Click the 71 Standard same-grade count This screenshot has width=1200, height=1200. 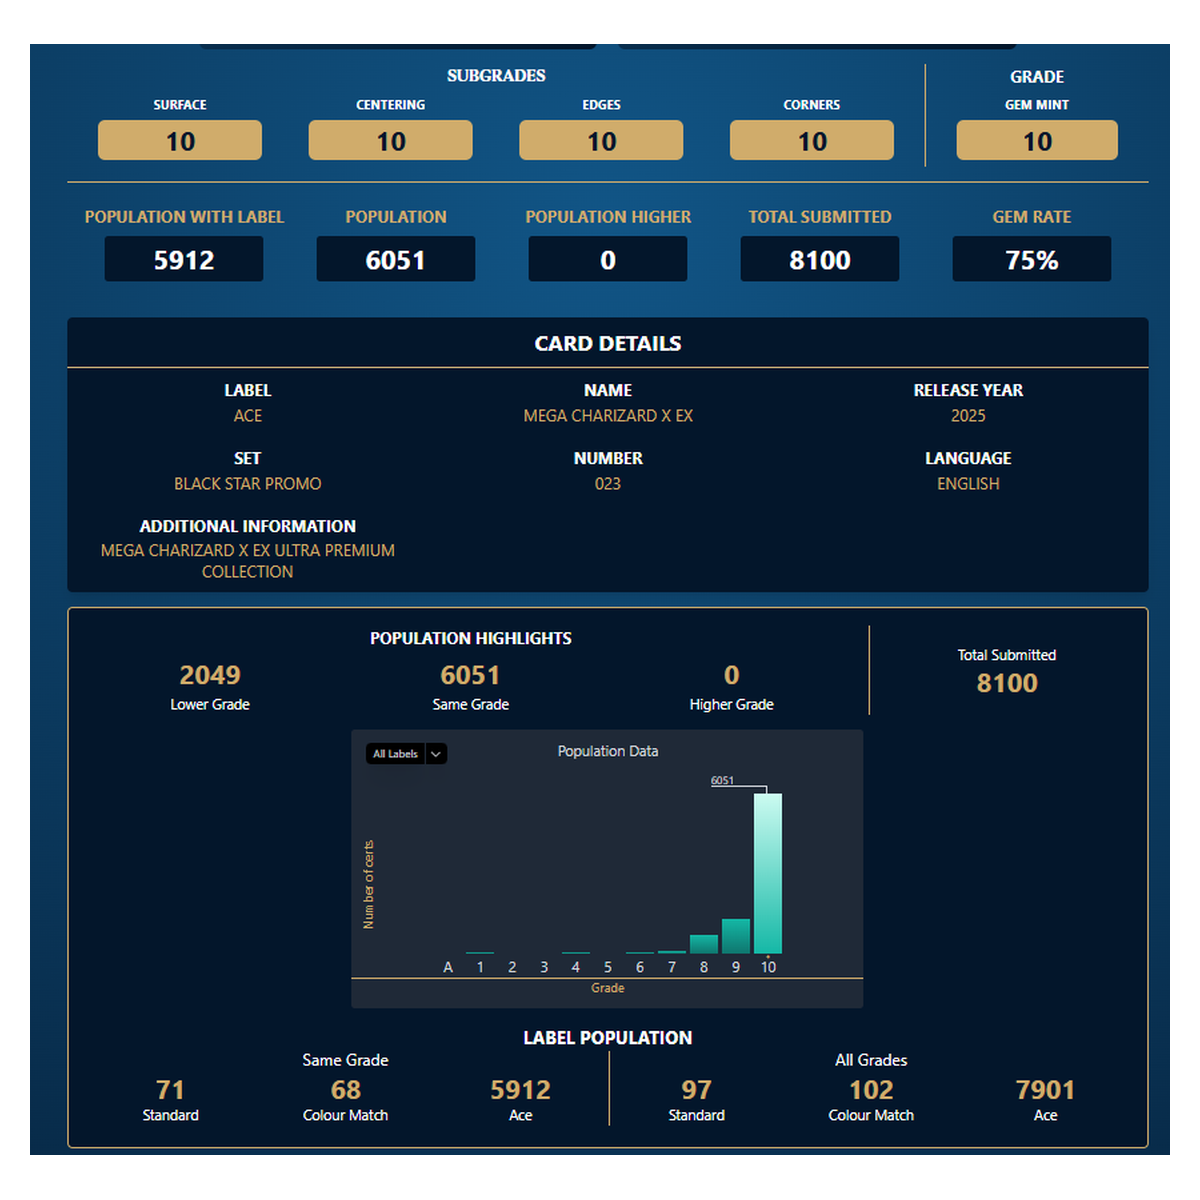170,1090
